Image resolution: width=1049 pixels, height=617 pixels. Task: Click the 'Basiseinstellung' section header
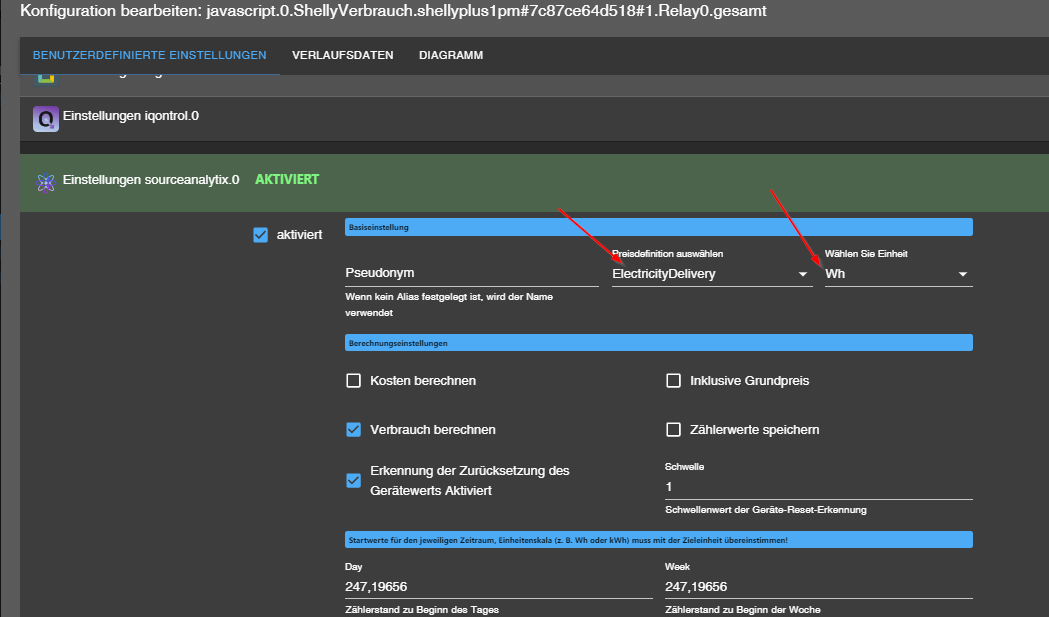658,228
